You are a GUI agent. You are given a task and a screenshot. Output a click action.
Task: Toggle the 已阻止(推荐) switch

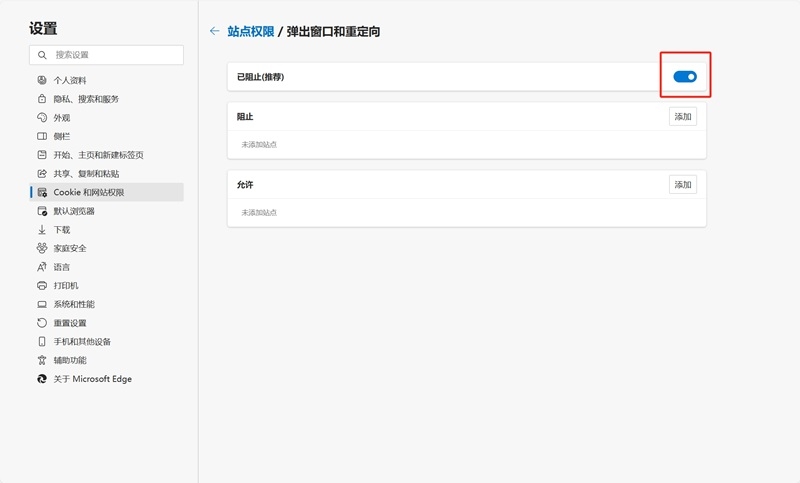coord(685,77)
